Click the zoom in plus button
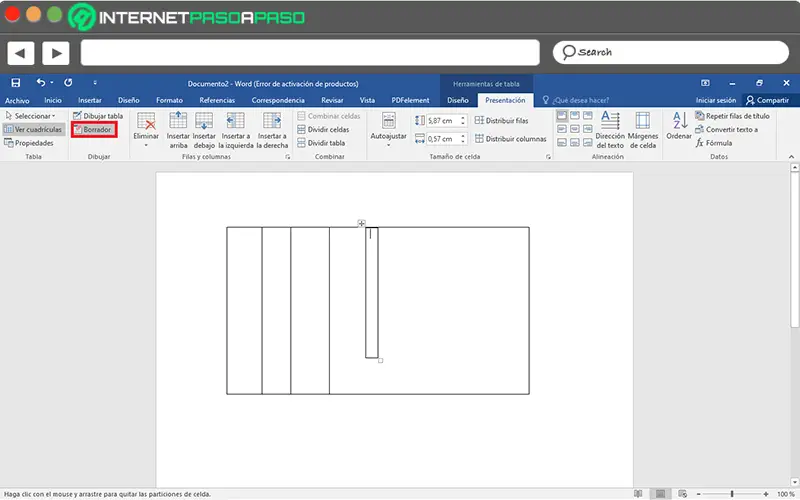The width and height of the screenshot is (800, 500). (766, 494)
